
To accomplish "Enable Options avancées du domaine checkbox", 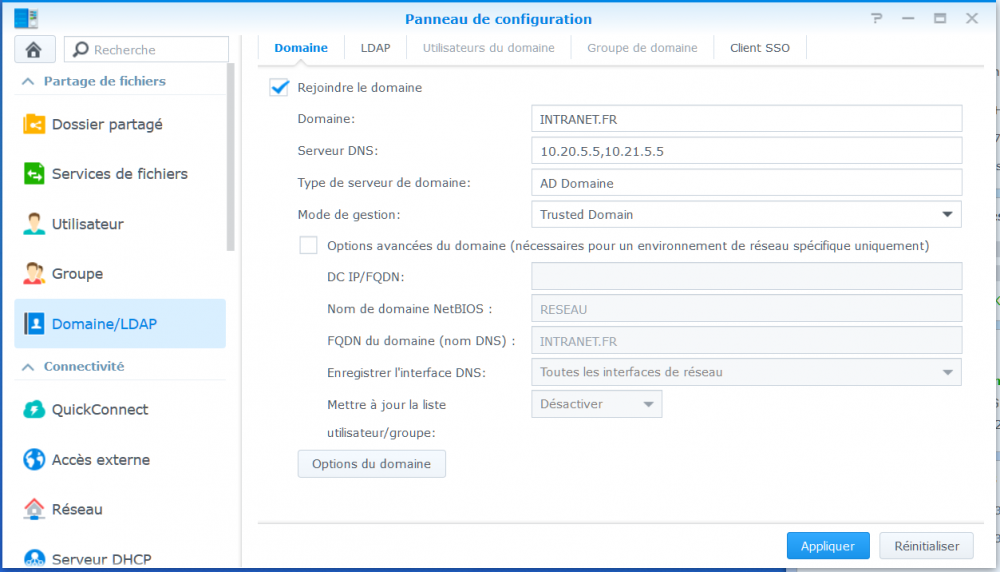I will coord(309,245).
